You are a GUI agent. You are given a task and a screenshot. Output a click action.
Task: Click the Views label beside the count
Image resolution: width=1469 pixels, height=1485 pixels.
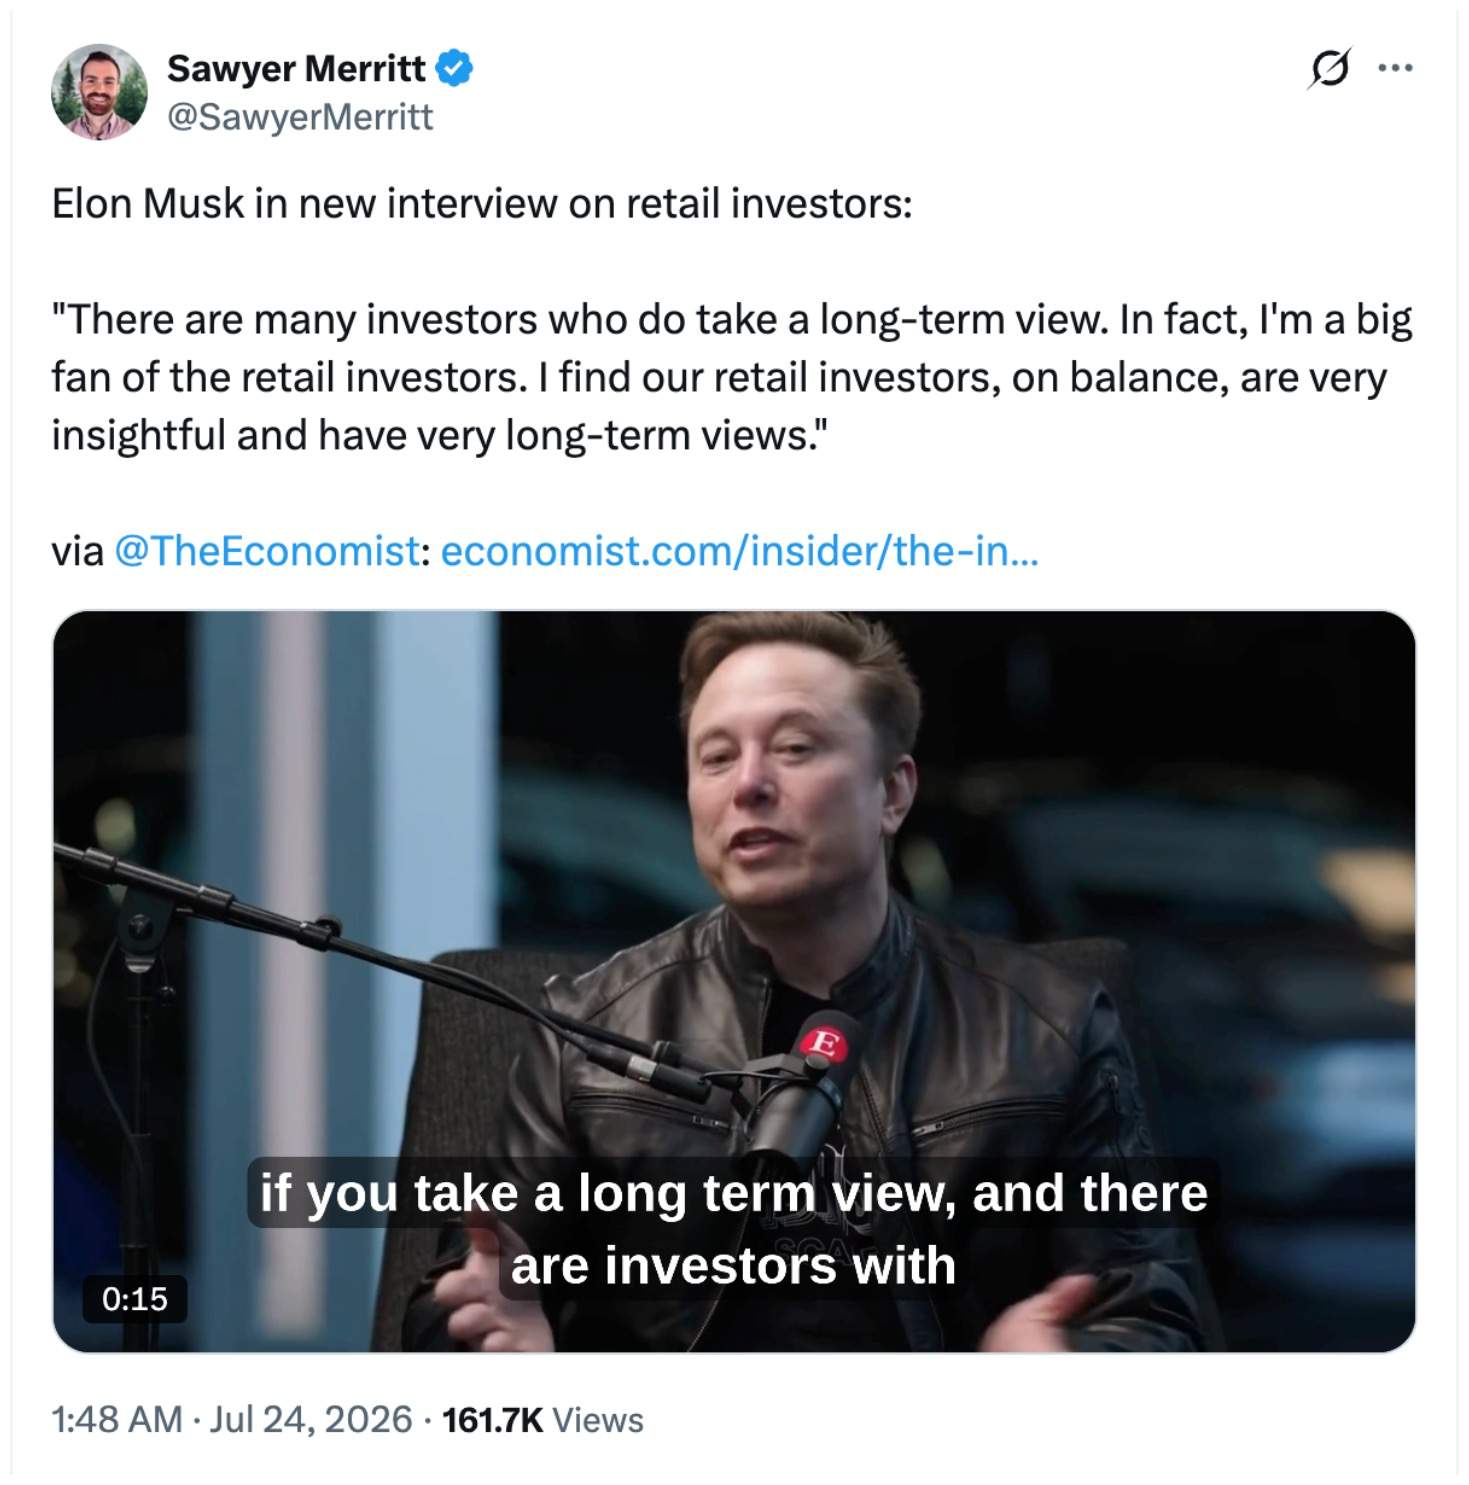(598, 1419)
